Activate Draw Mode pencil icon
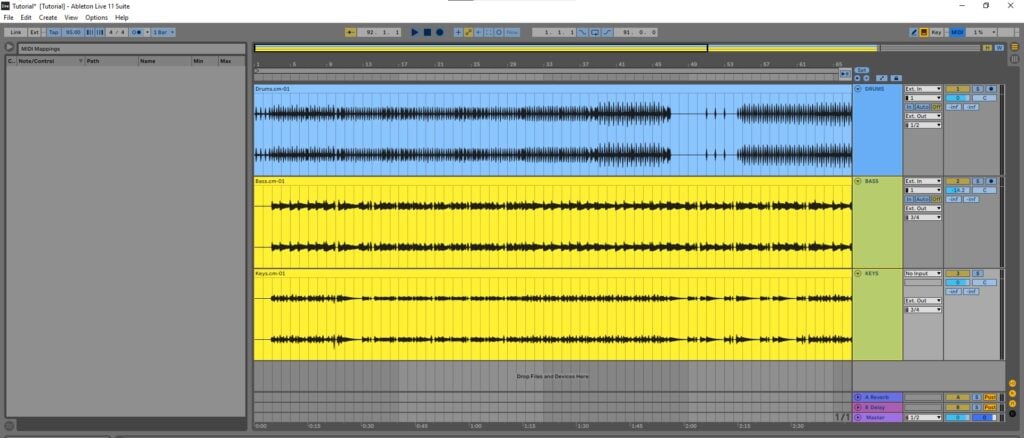The height and width of the screenshot is (438, 1024). pos(914,32)
